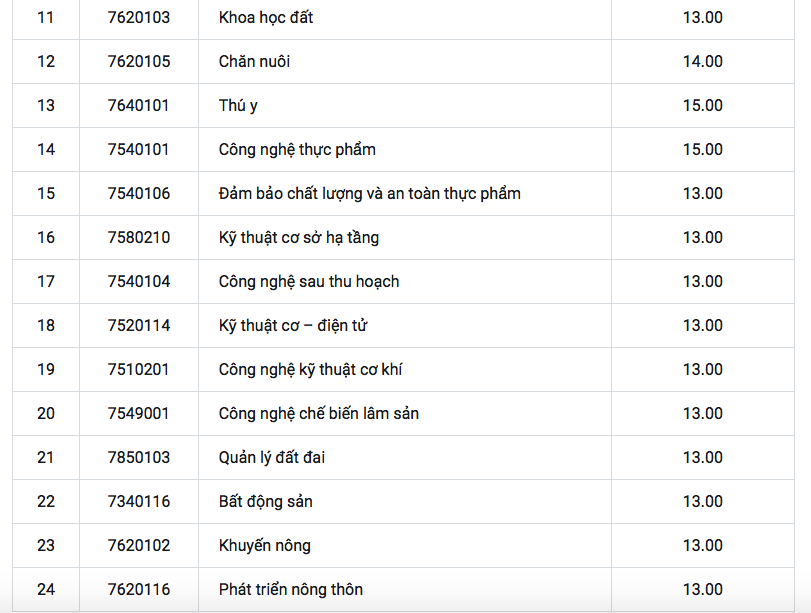Select 'Bất động sản' major name
811x613 pixels.
point(265,502)
